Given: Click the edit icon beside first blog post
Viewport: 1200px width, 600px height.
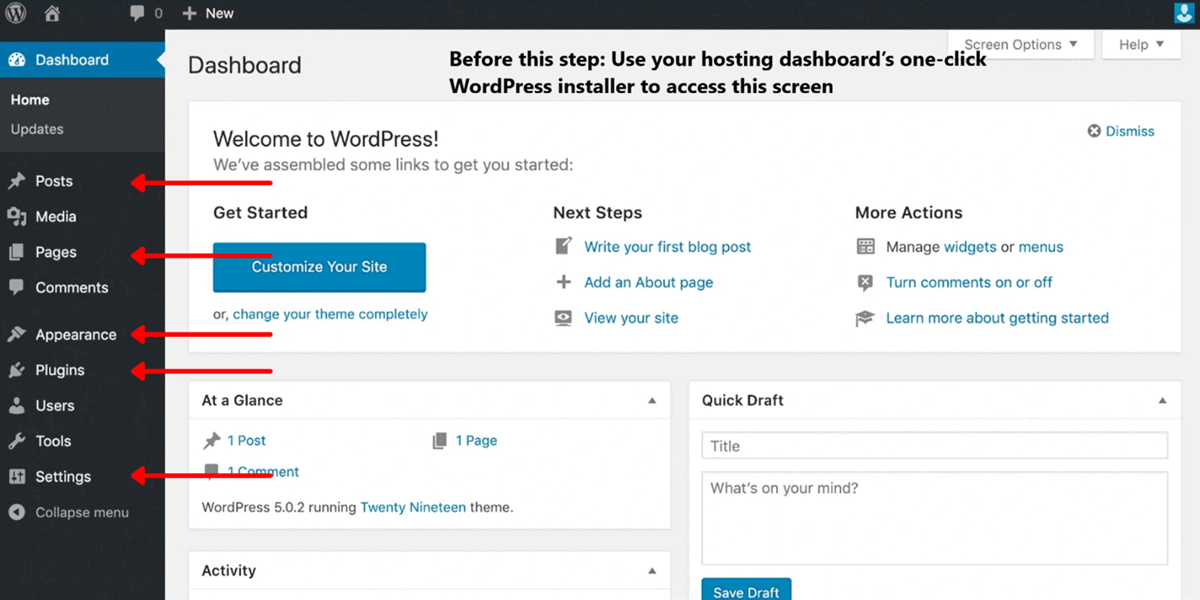Looking at the screenshot, I should (x=564, y=246).
